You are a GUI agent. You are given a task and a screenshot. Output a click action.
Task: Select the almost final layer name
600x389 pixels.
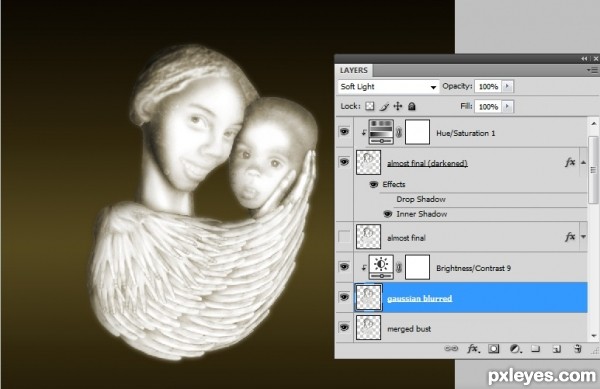pyautogui.click(x=406, y=238)
